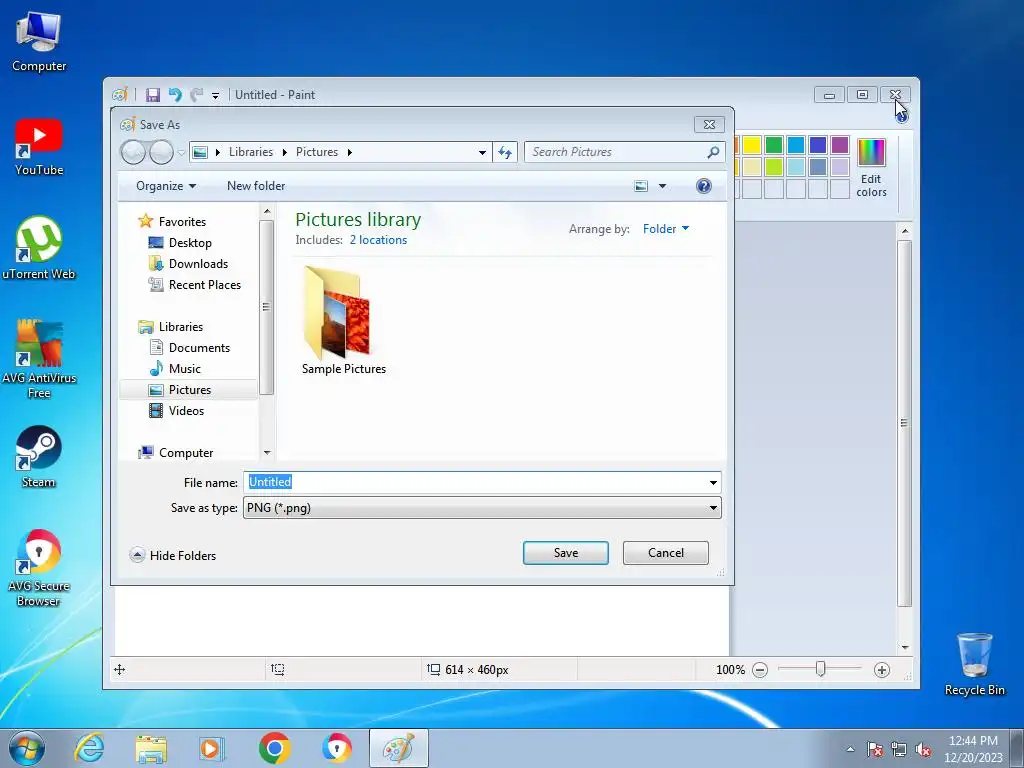Select Pictures library in navigation pane
Viewport: 1024px width, 768px height.
coord(189,390)
